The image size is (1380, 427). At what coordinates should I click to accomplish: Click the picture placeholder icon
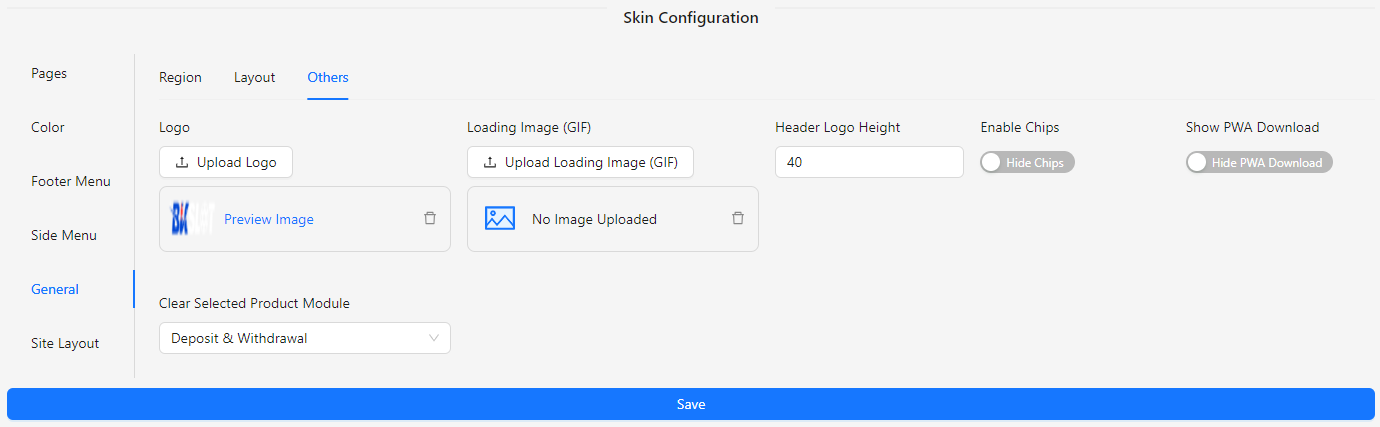click(499, 218)
